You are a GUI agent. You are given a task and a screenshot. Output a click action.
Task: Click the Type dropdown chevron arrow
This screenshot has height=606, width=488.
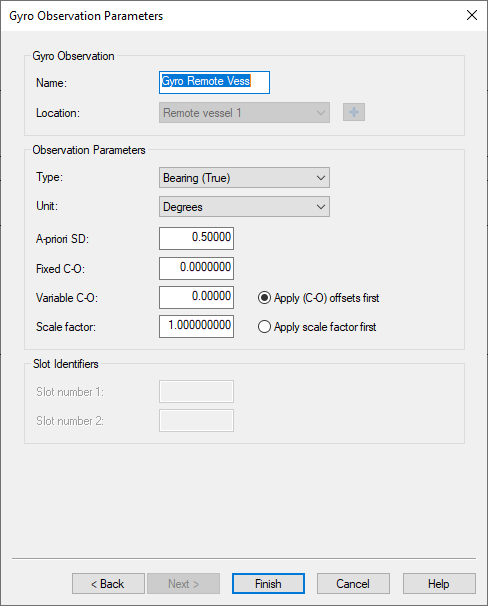[x=321, y=178]
